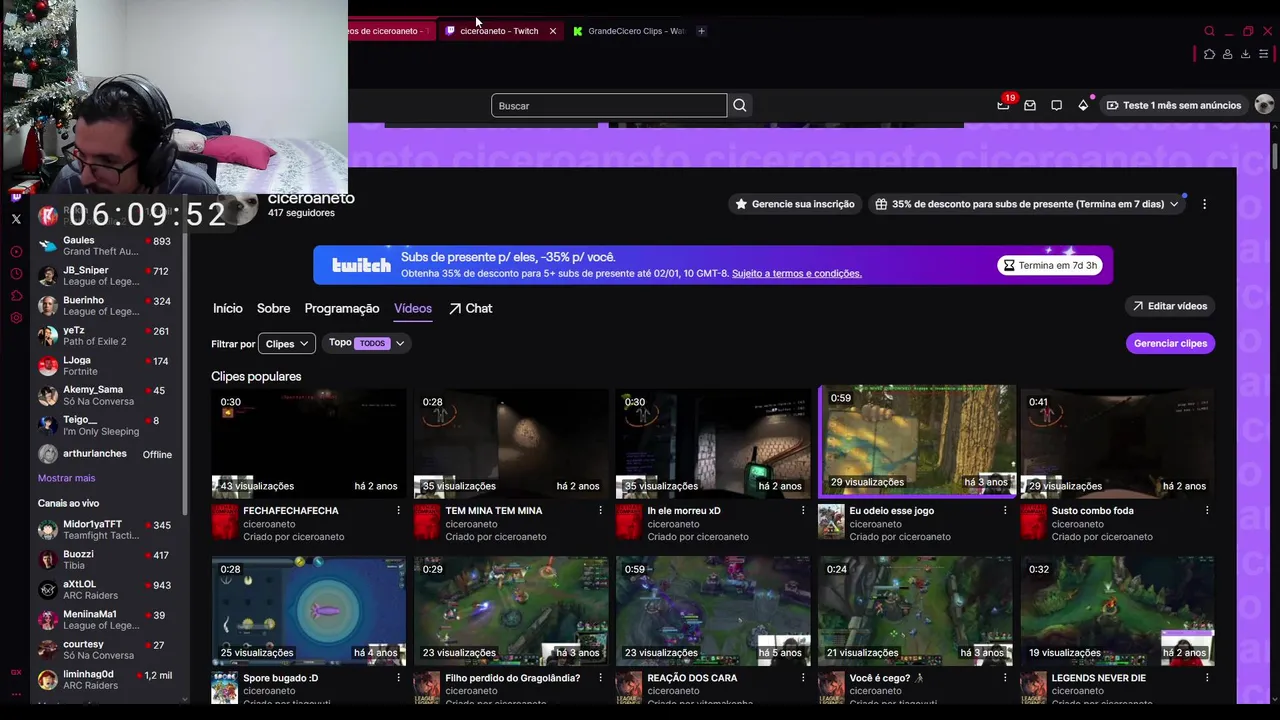Open the sidebar settings gear icon
This screenshot has height=720, width=1280.
pos(16,318)
